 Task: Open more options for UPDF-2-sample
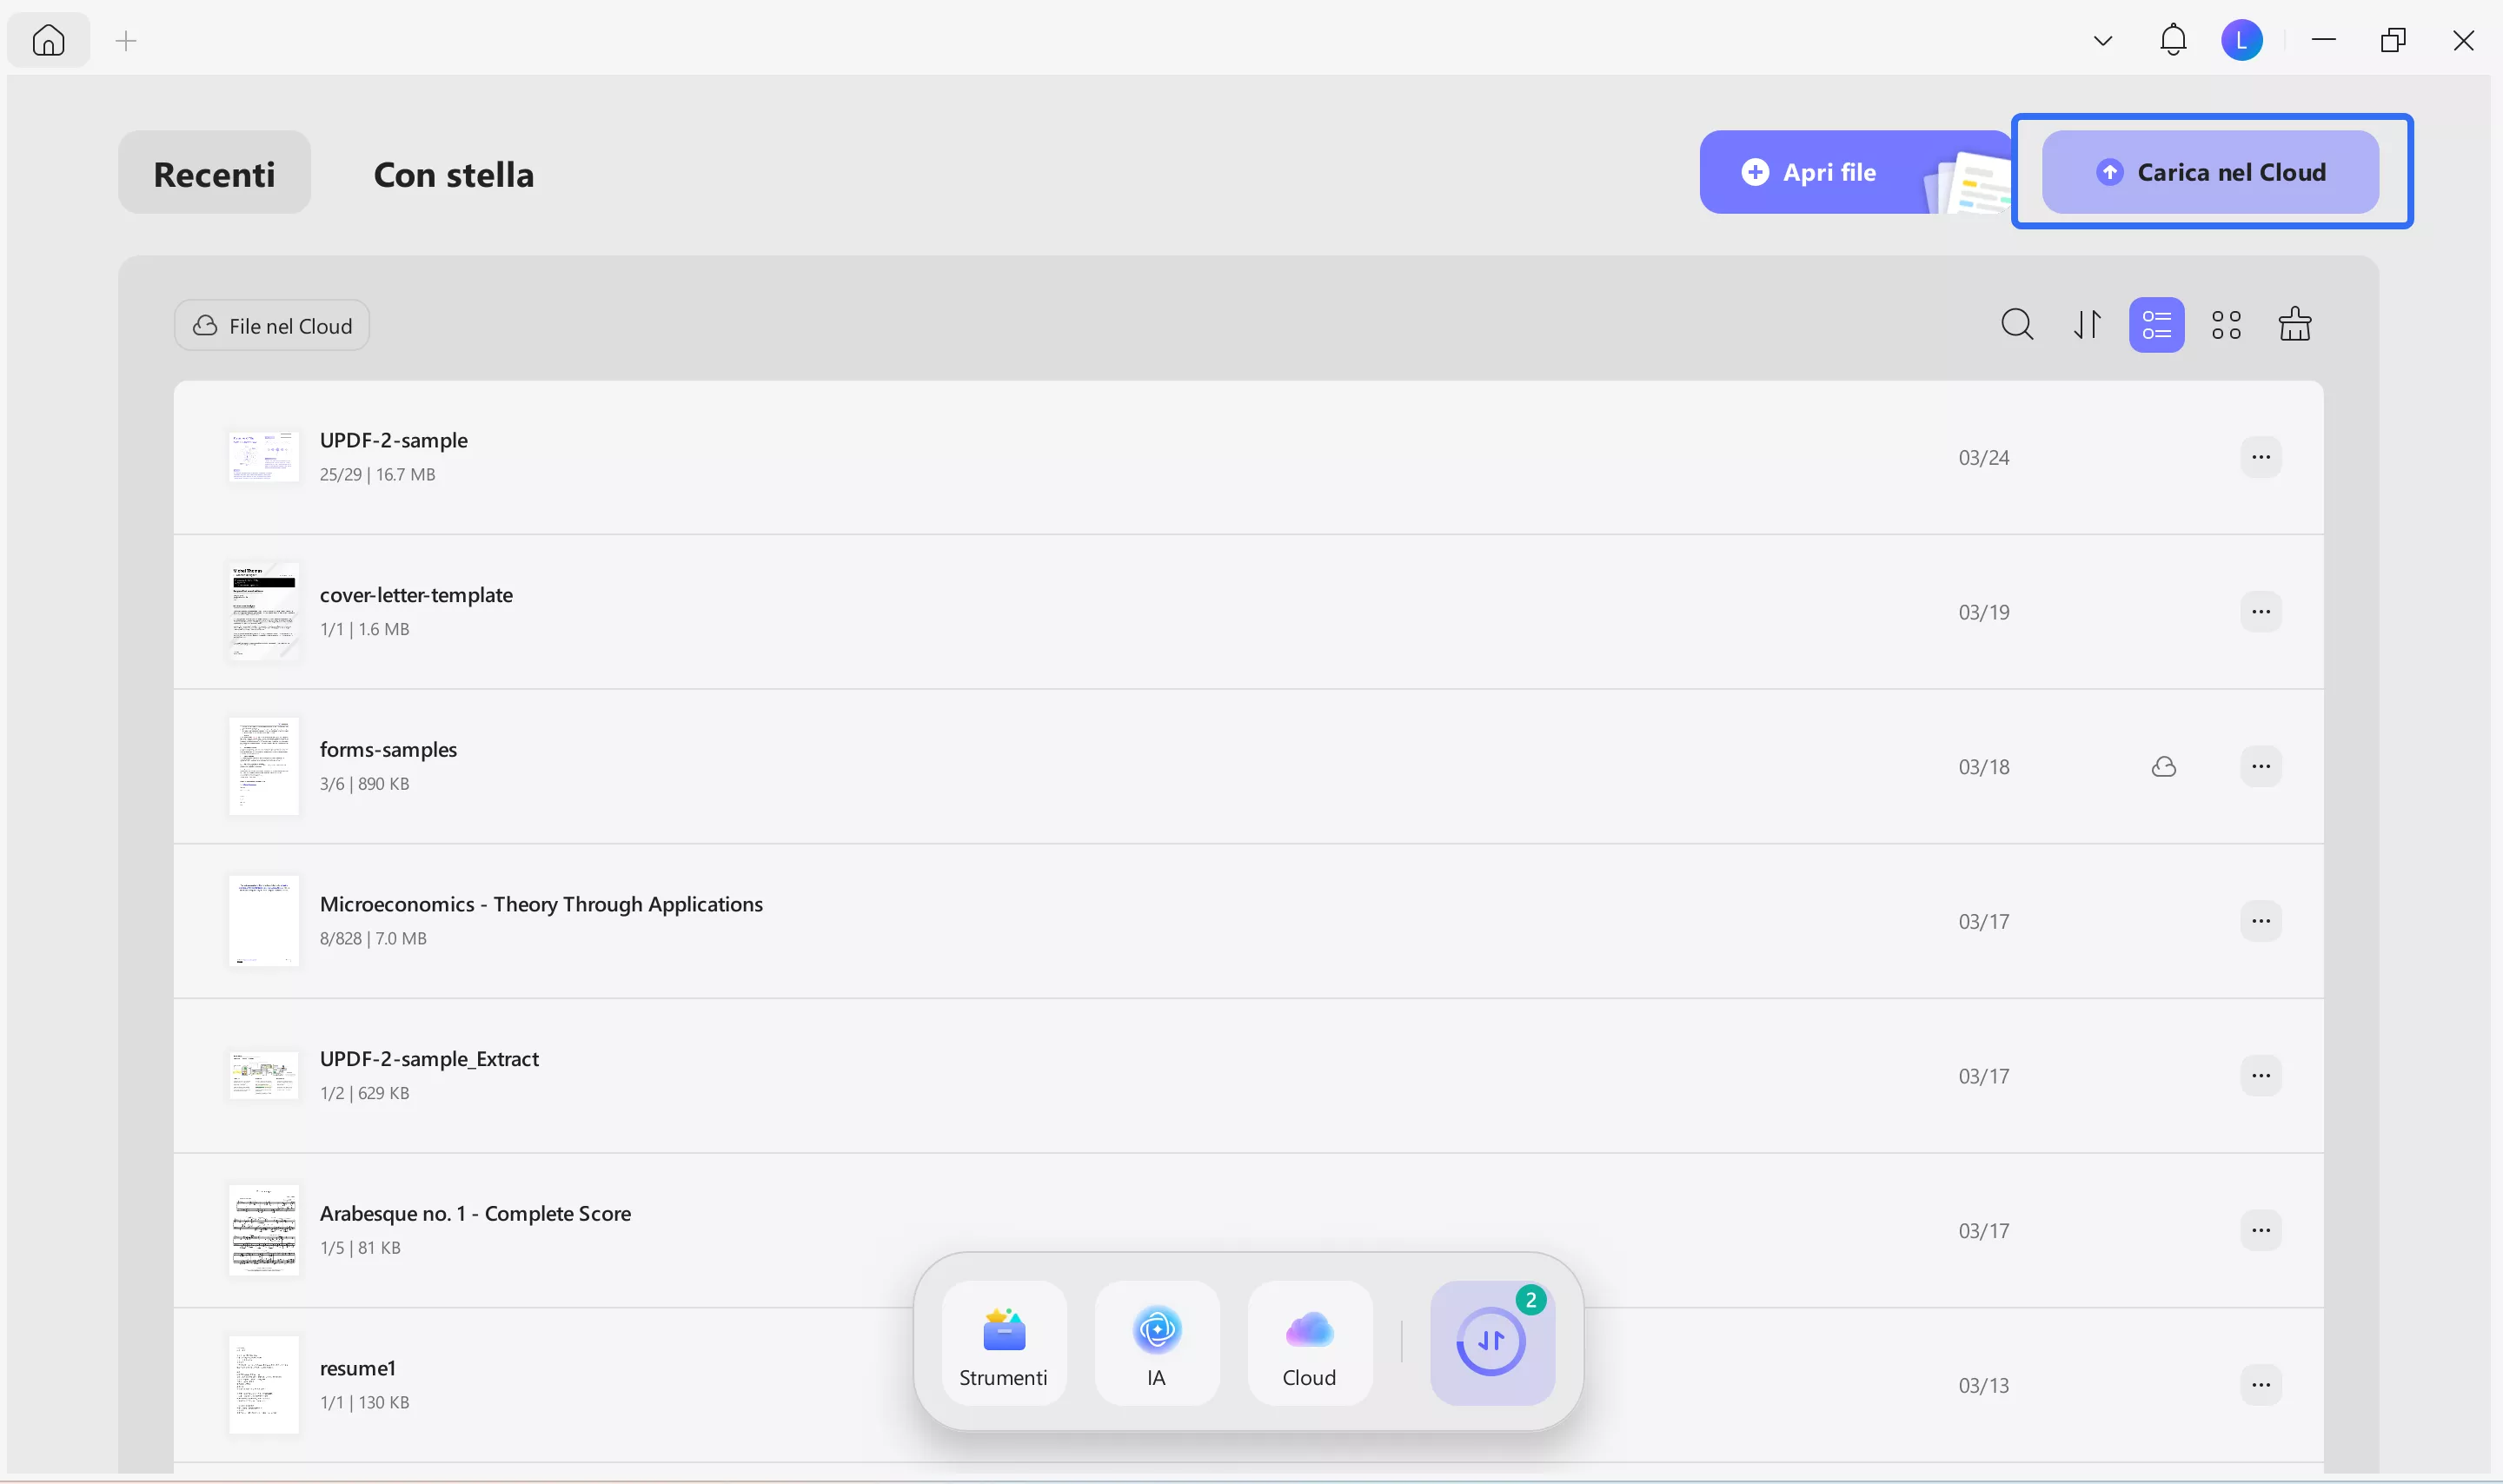click(x=2261, y=456)
